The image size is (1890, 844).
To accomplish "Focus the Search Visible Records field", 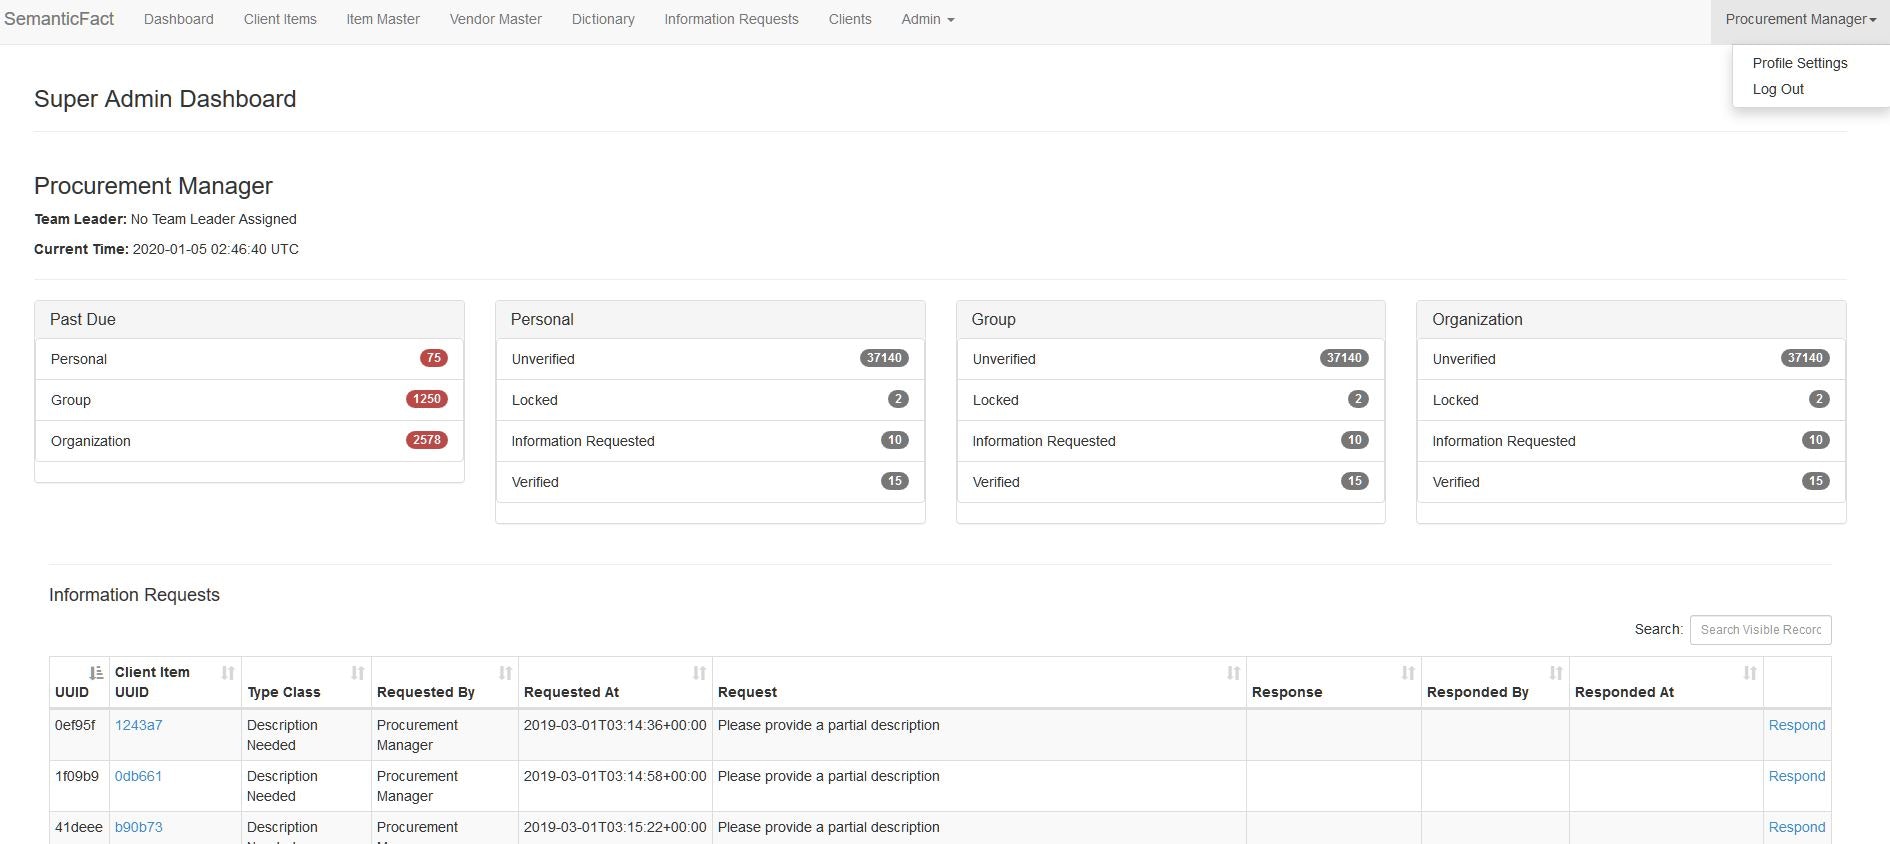I will (x=1760, y=630).
